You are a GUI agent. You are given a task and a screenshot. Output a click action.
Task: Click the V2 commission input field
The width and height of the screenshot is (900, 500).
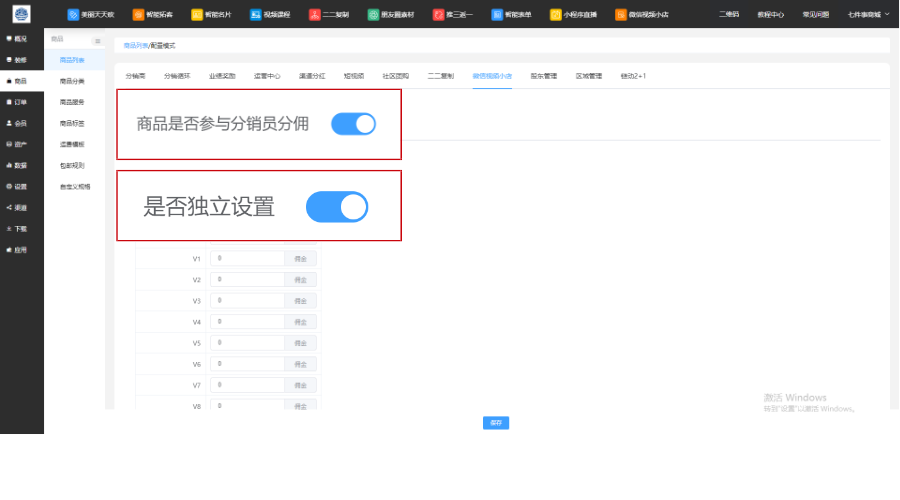click(x=247, y=280)
